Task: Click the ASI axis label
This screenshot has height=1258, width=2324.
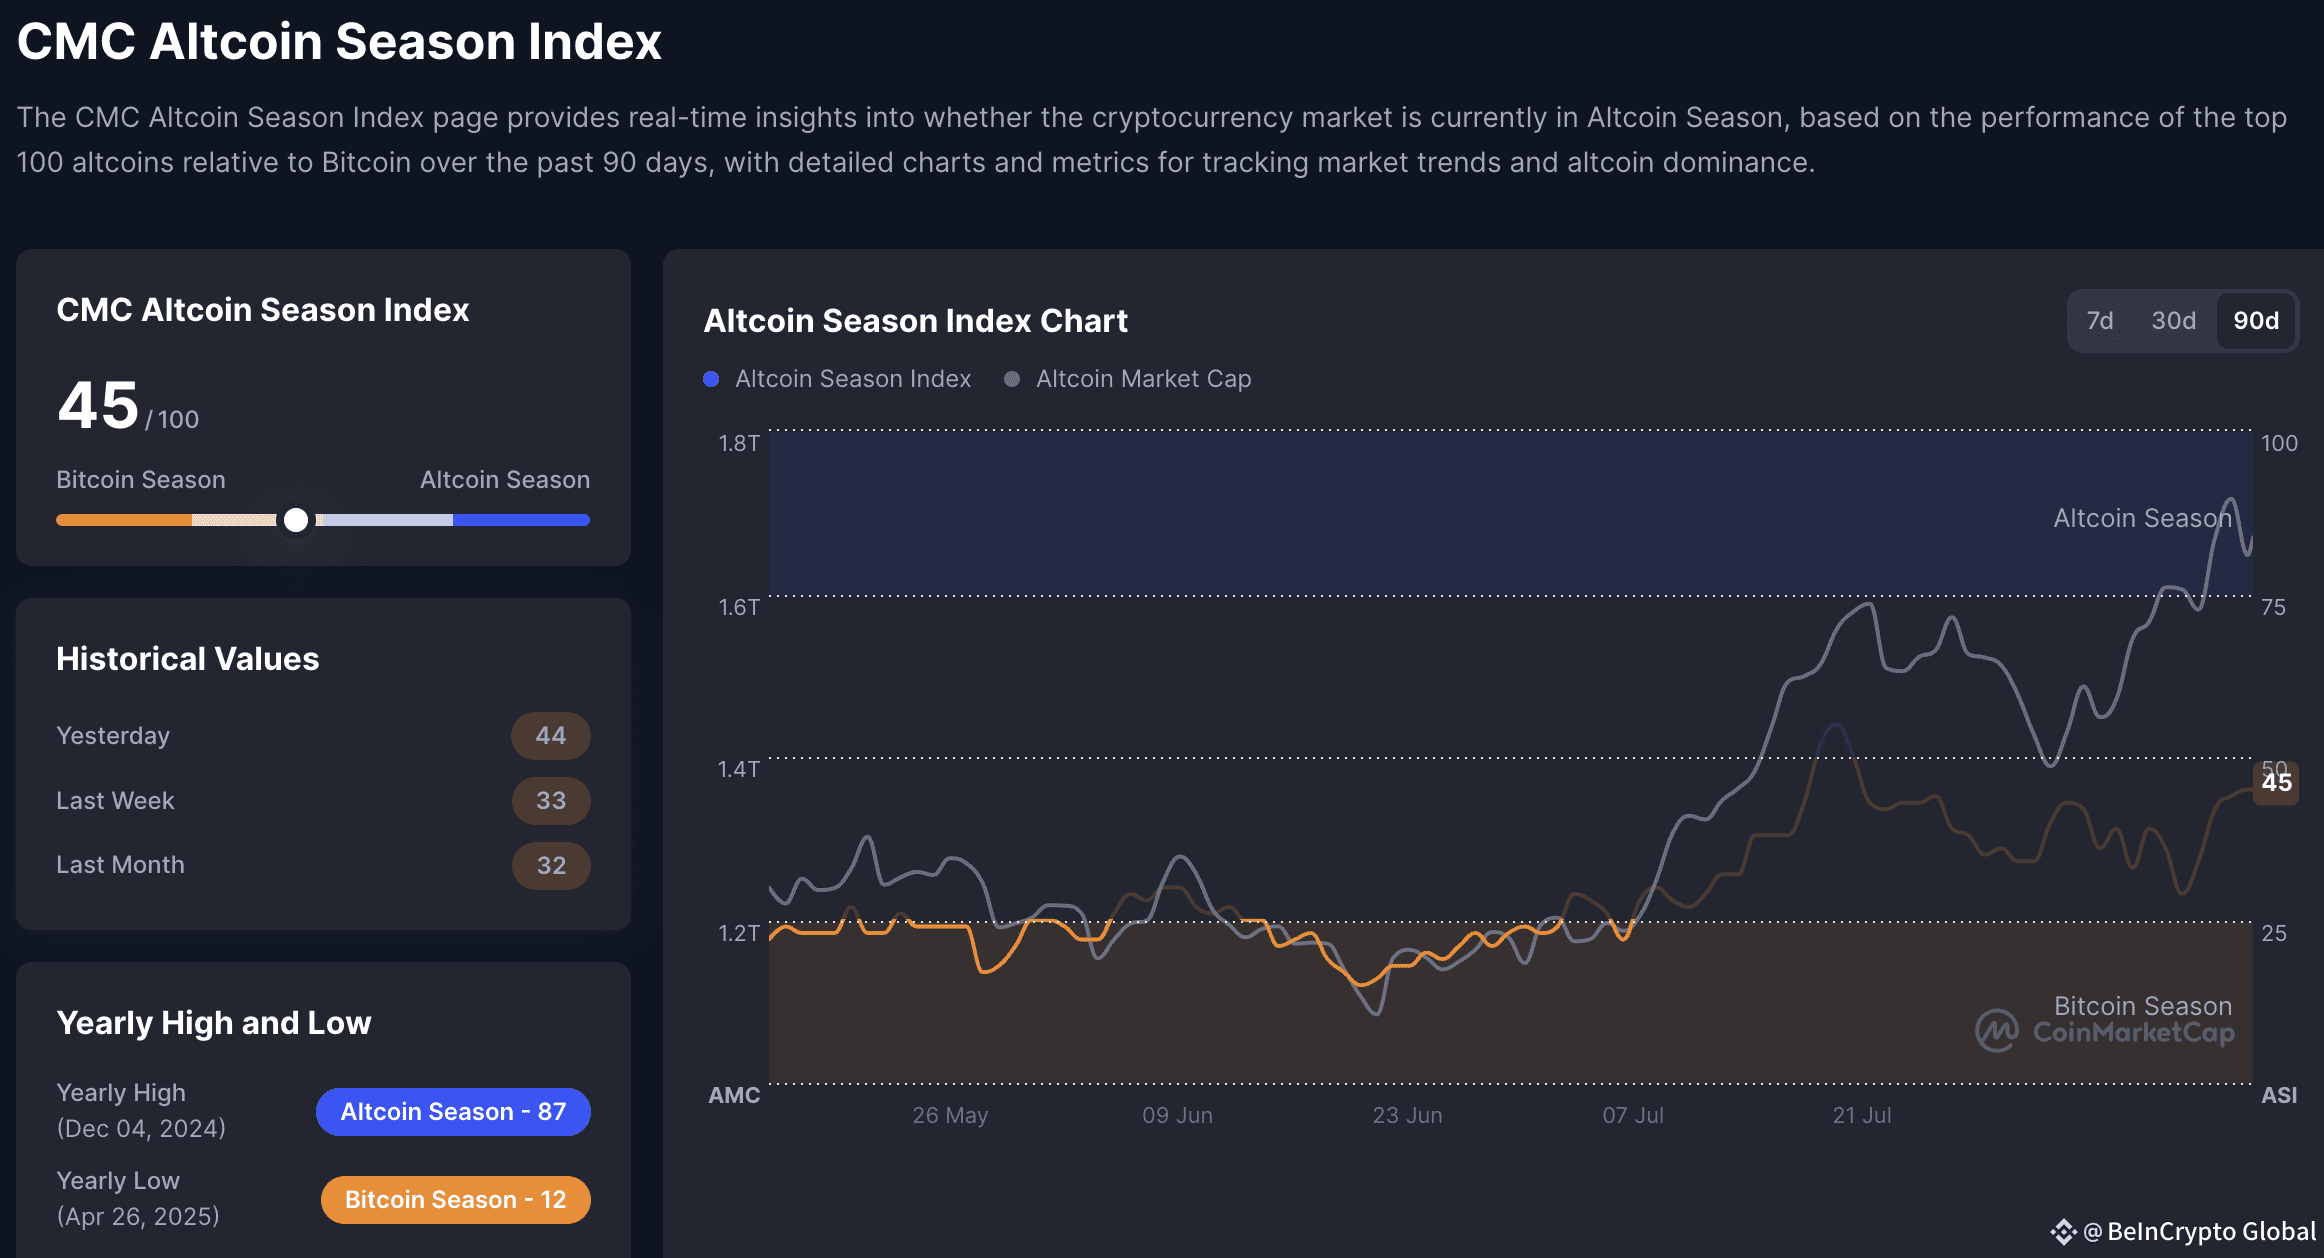Action: (2279, 1095)
